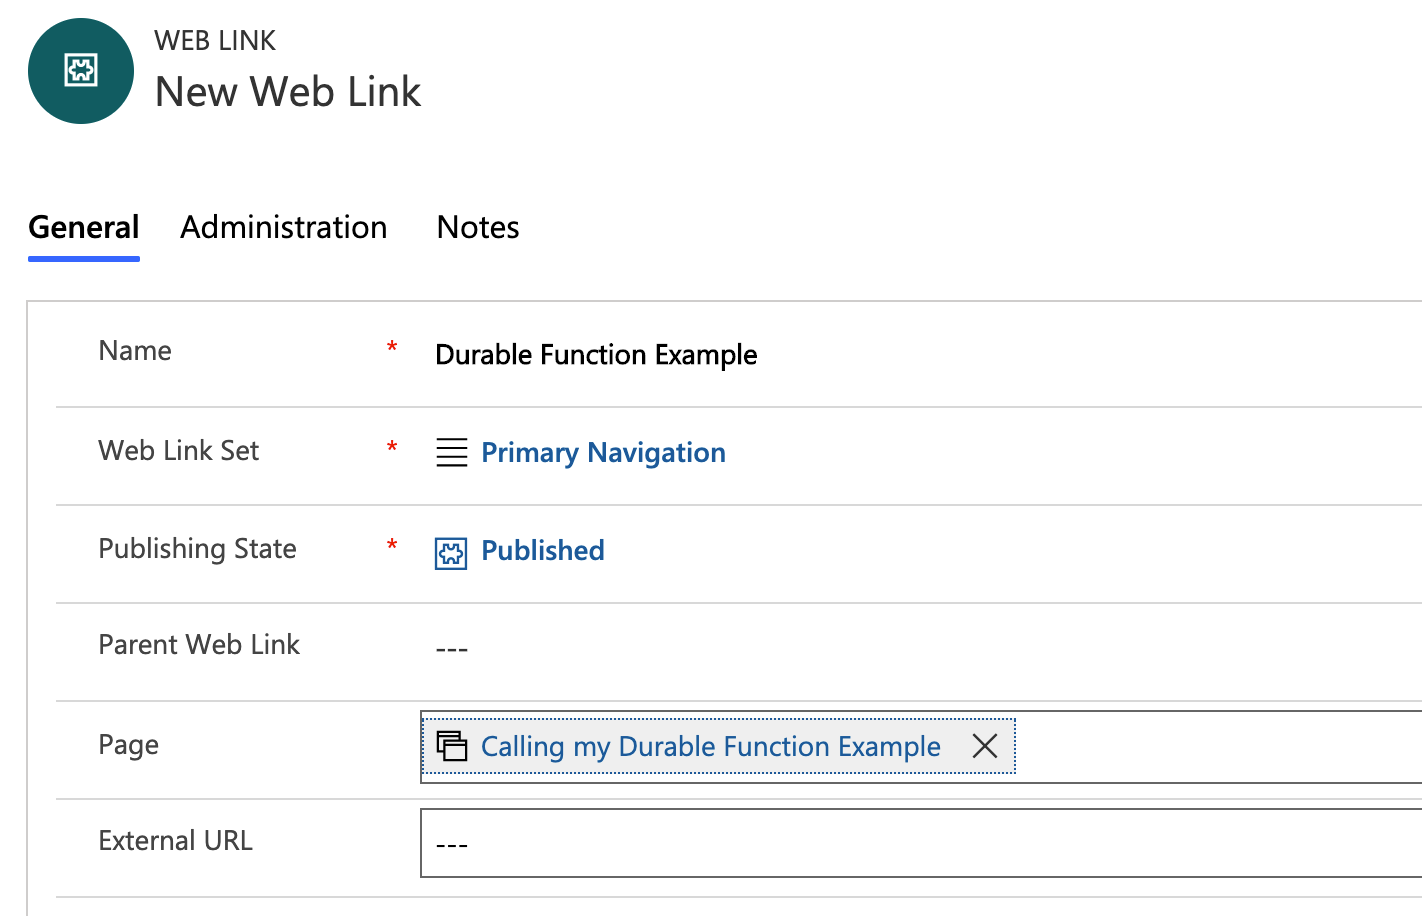Click the Web Link Set label

(x=178, y=451)
